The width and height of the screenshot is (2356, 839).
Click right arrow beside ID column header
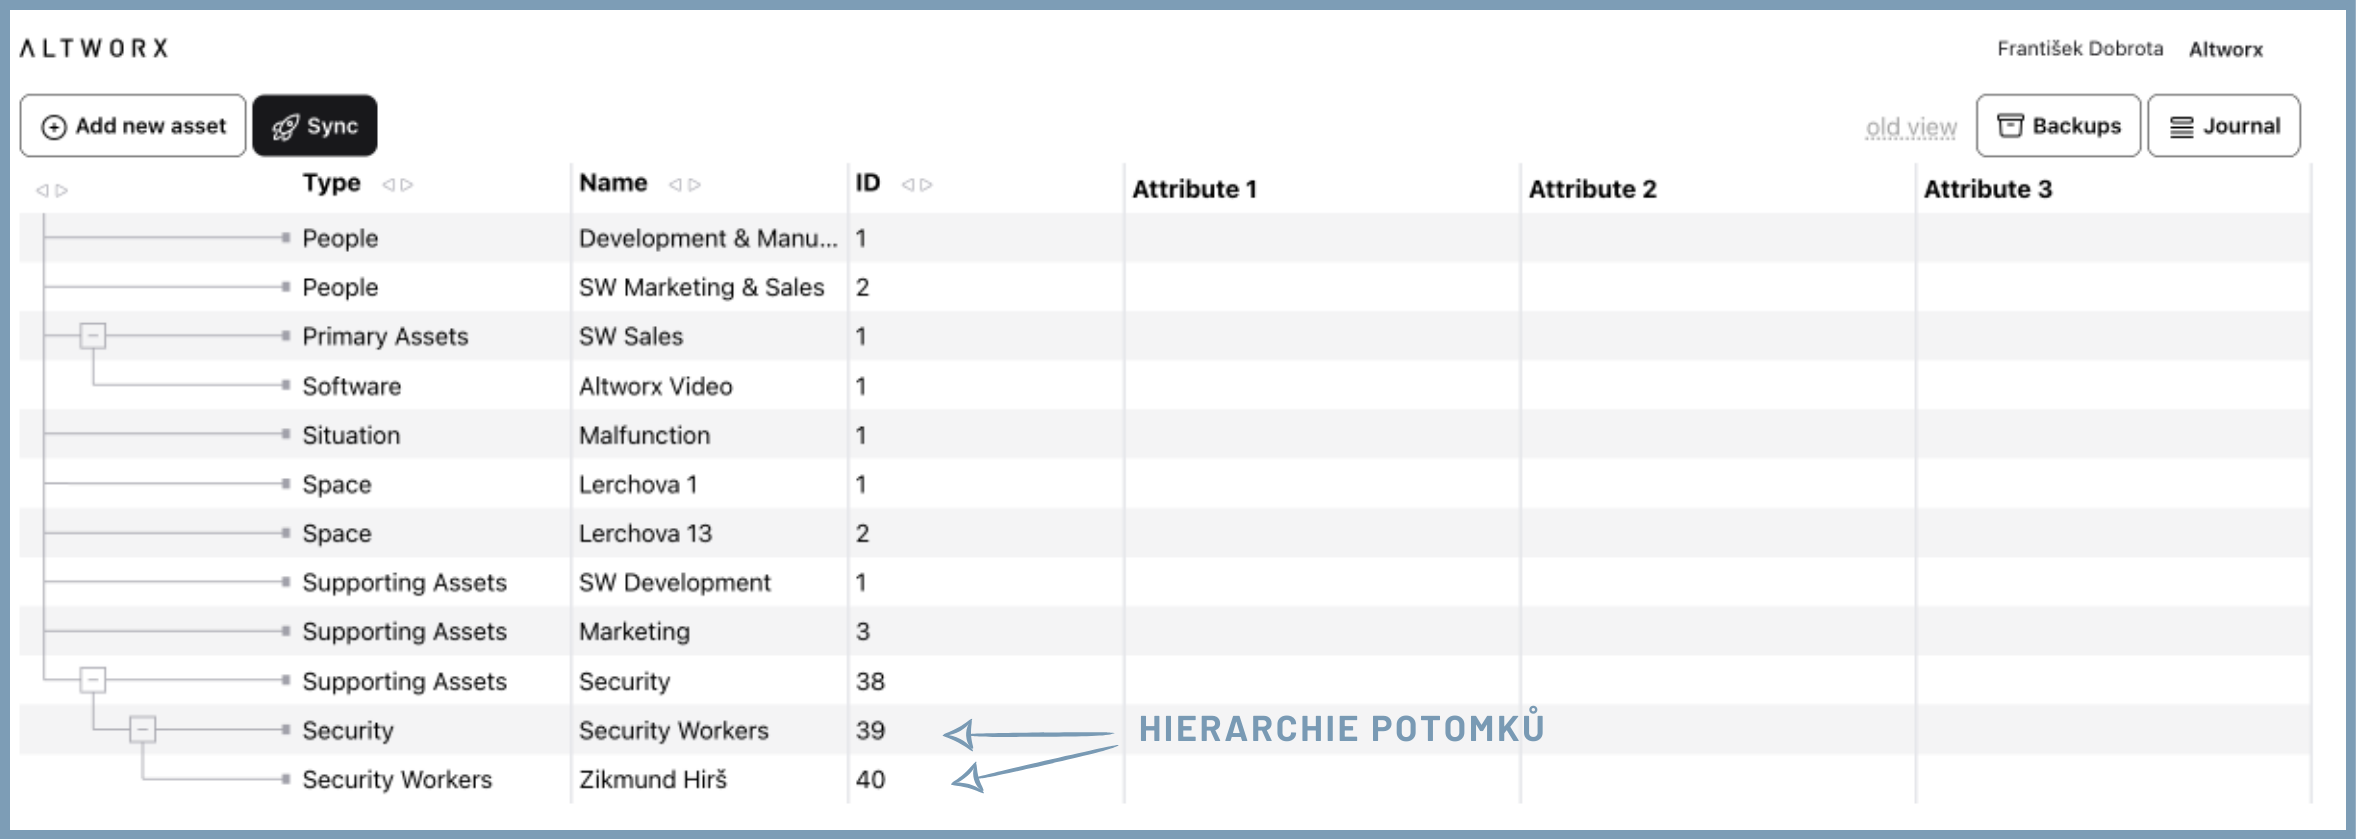[x=927, y=185]
